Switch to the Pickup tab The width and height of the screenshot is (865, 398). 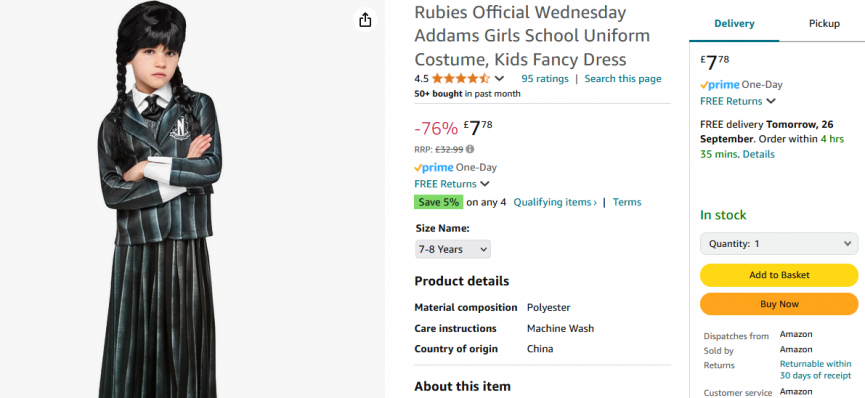coord(824,24)
